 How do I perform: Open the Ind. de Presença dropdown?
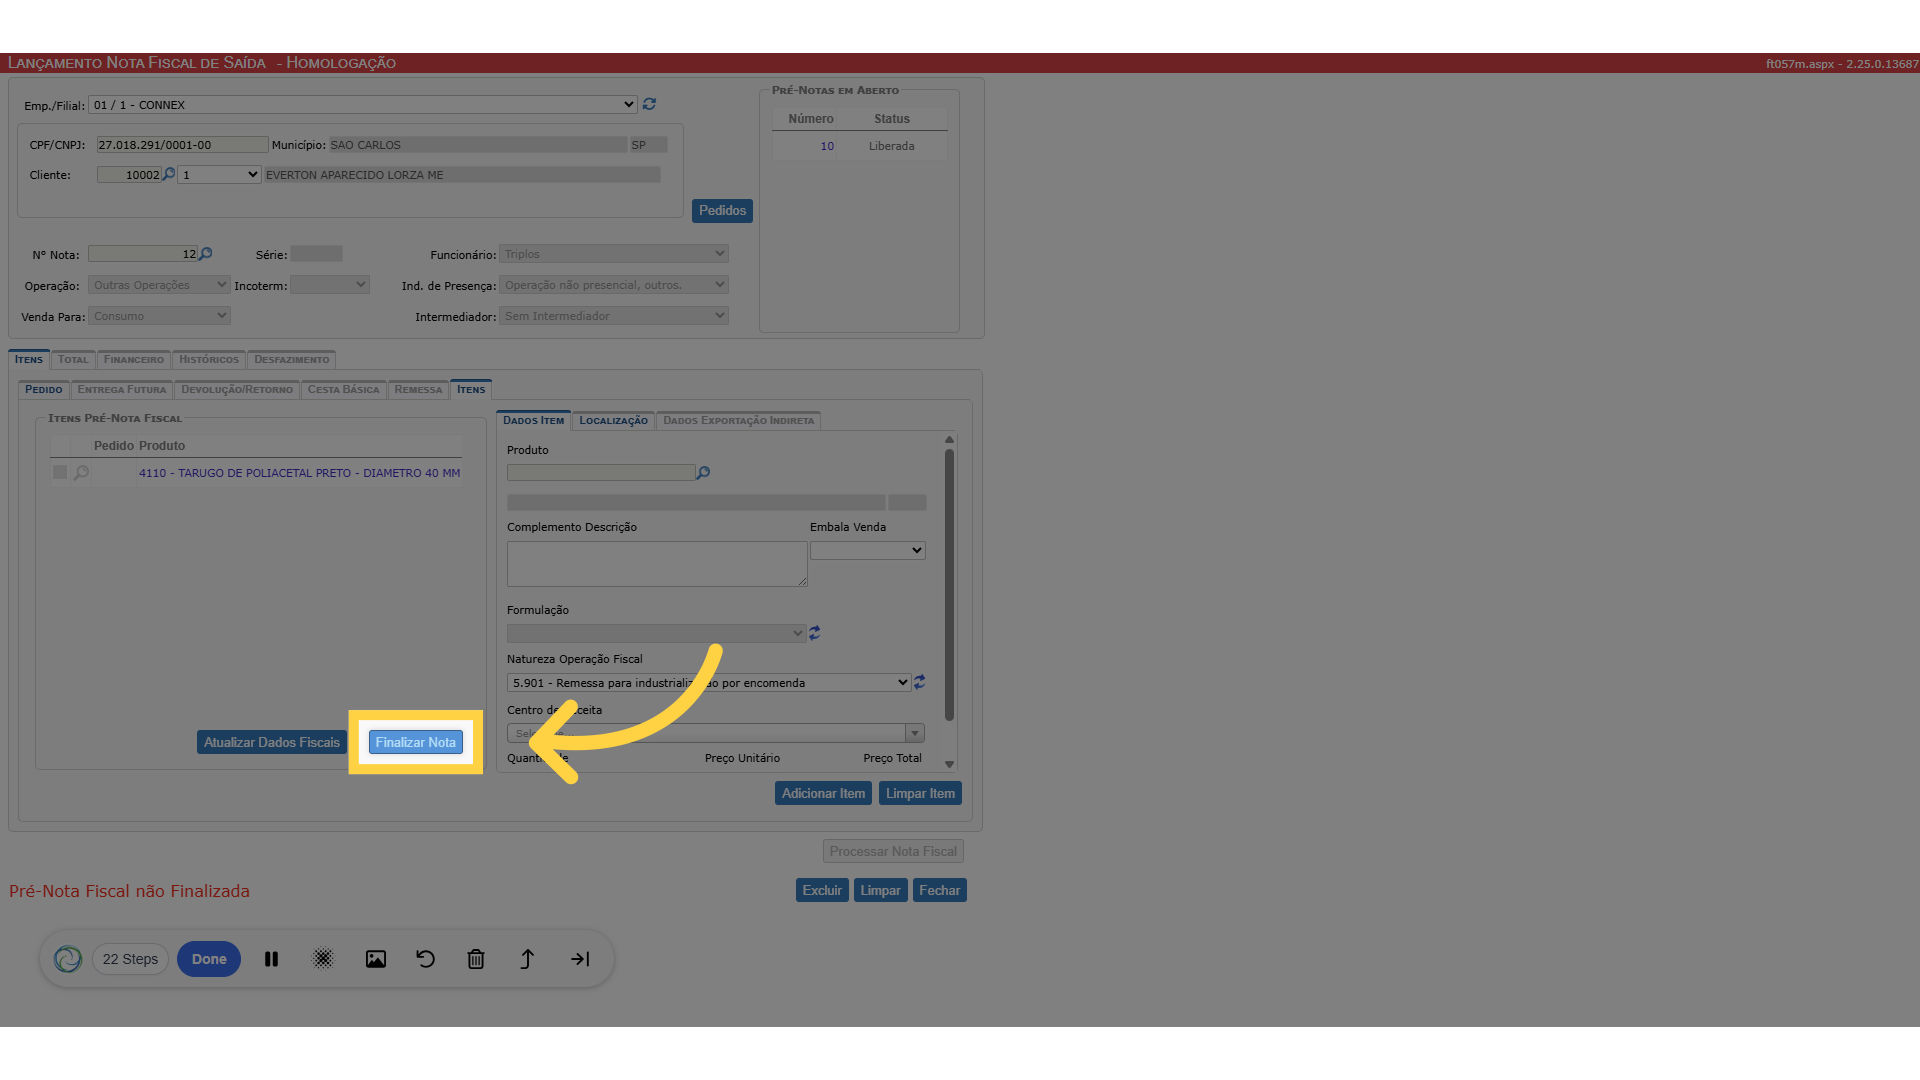pyautogui.click(x=614, y=285)
